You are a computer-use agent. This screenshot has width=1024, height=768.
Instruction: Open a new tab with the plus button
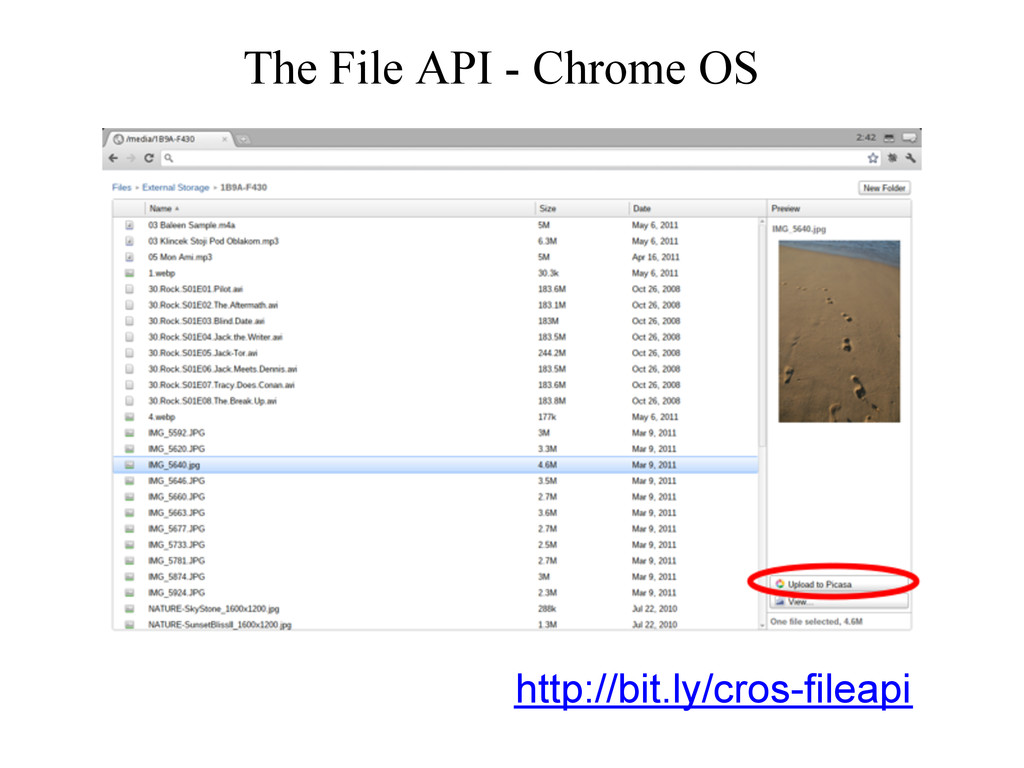point(243,139)
